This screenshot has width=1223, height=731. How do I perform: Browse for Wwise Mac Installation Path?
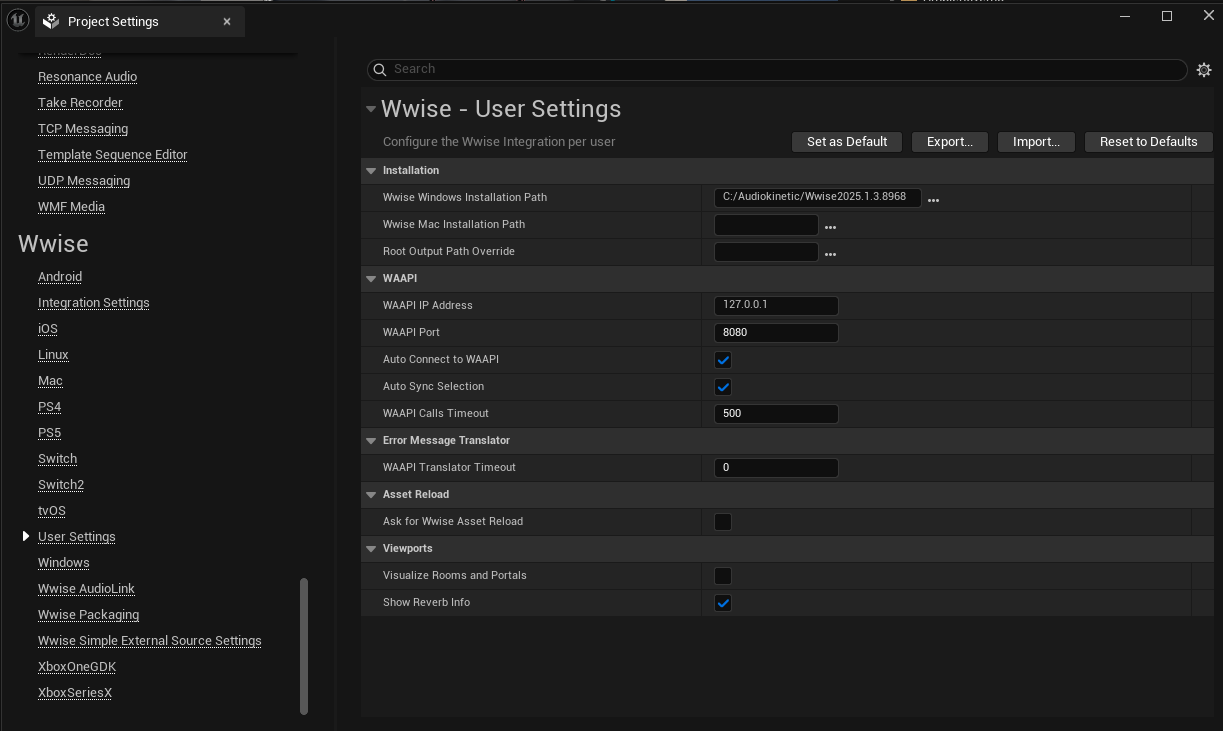830,227
